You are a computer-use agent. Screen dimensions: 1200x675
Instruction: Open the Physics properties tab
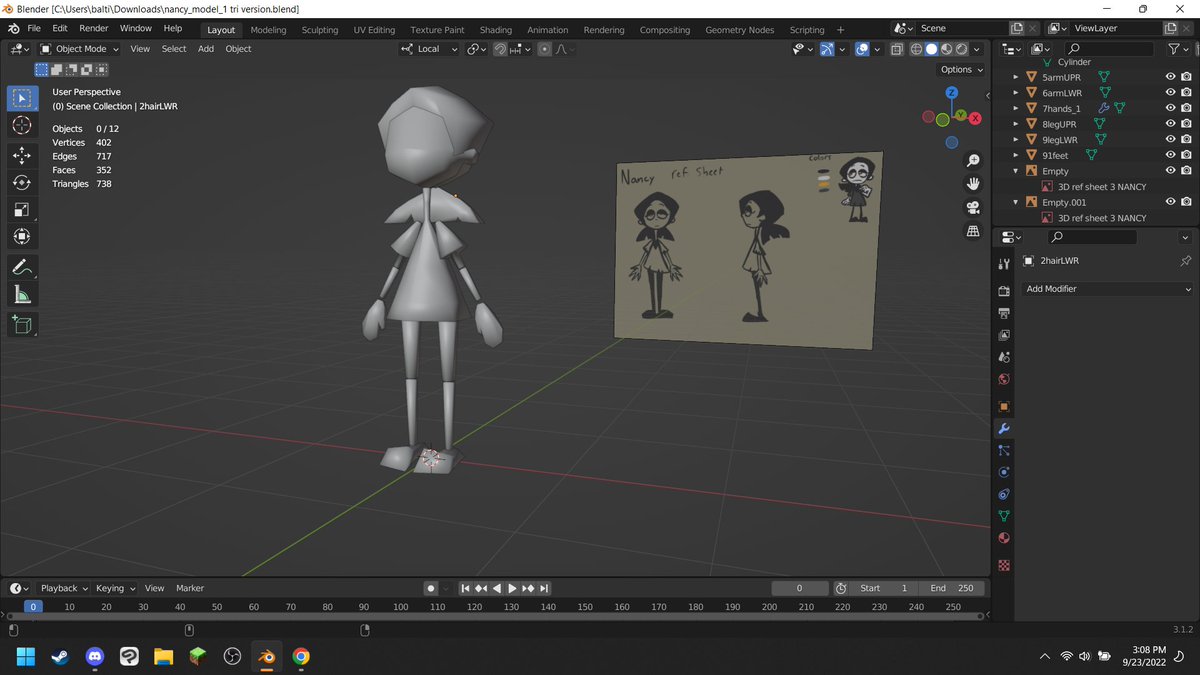click(1004, 472)
